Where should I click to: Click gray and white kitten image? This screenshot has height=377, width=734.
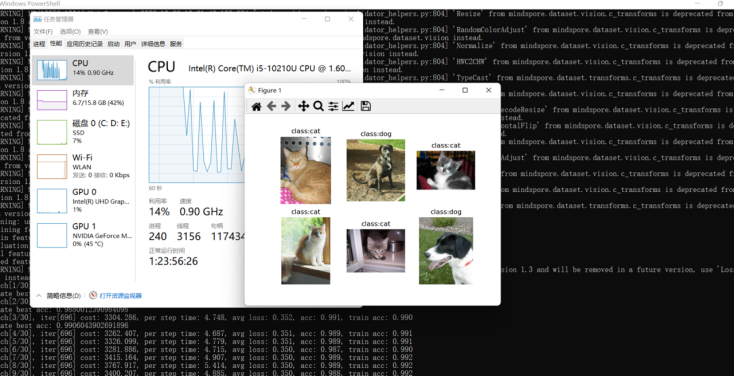[x=446, y=170]
